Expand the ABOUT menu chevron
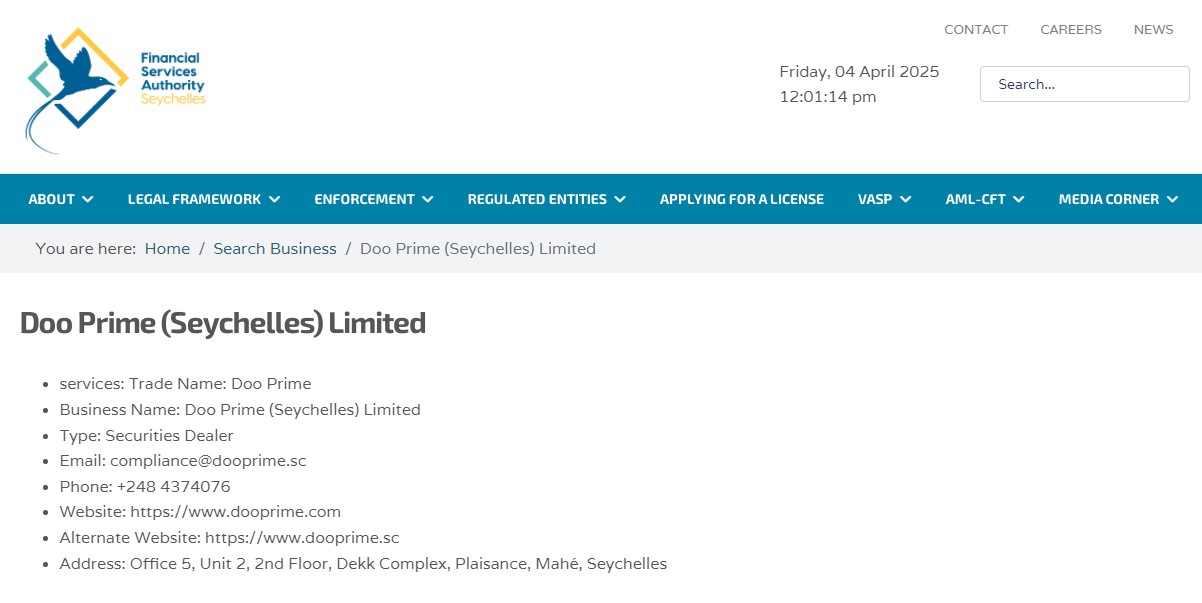The image size is (1202, 603). (x=88, y=199)
